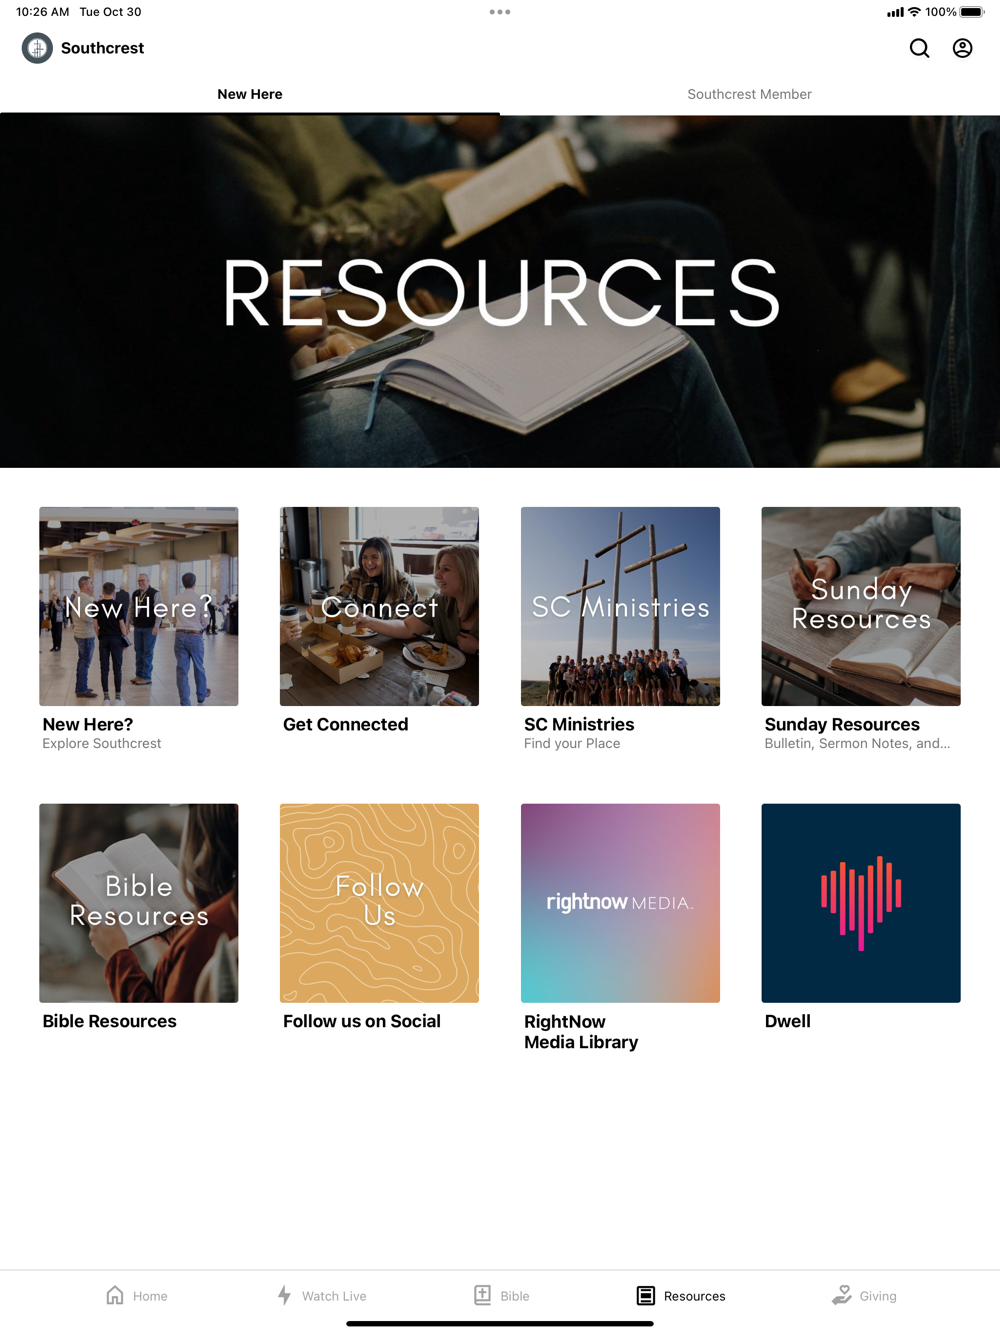Open the Dwell app tile
The width and height of the screenshot is (1000, 1334).
click(861, 903)
